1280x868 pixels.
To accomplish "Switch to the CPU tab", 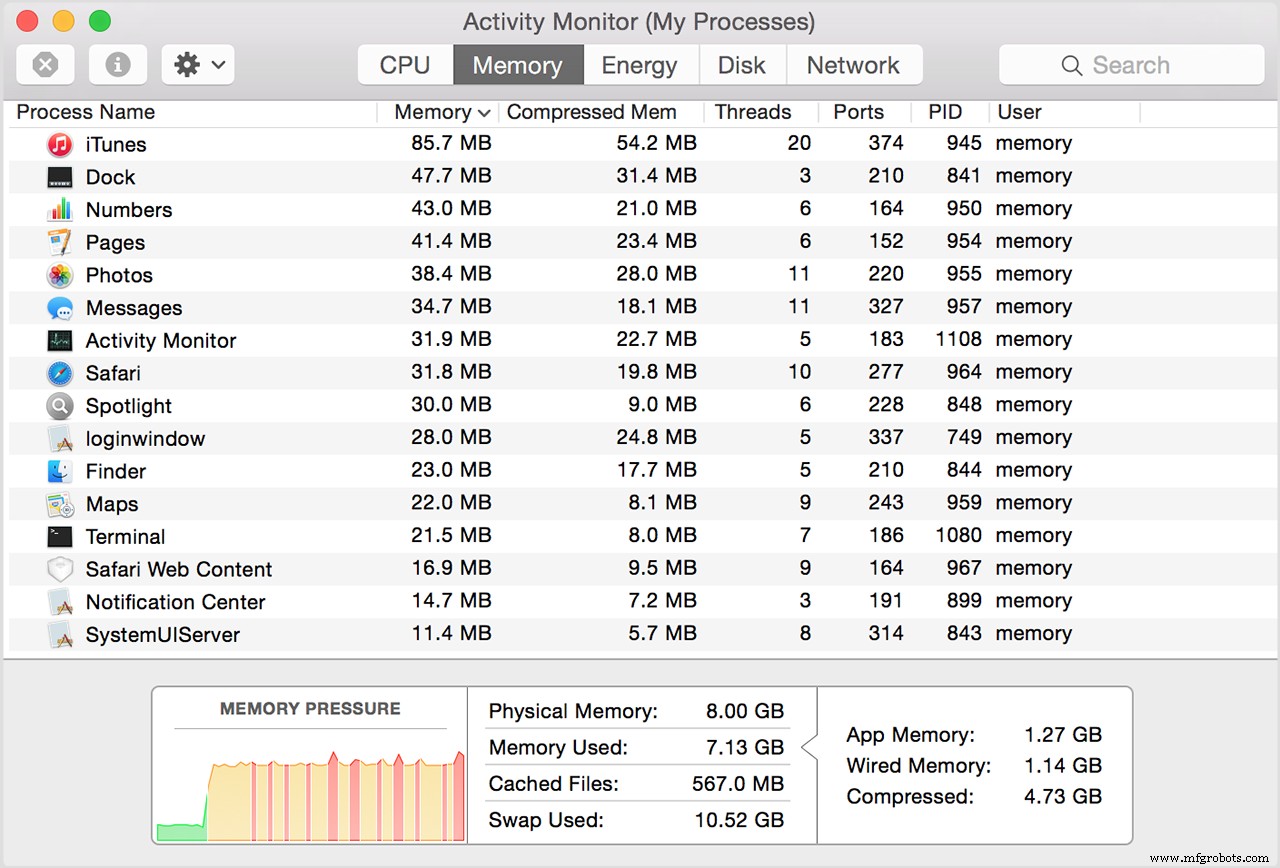I will coord(404,64).
